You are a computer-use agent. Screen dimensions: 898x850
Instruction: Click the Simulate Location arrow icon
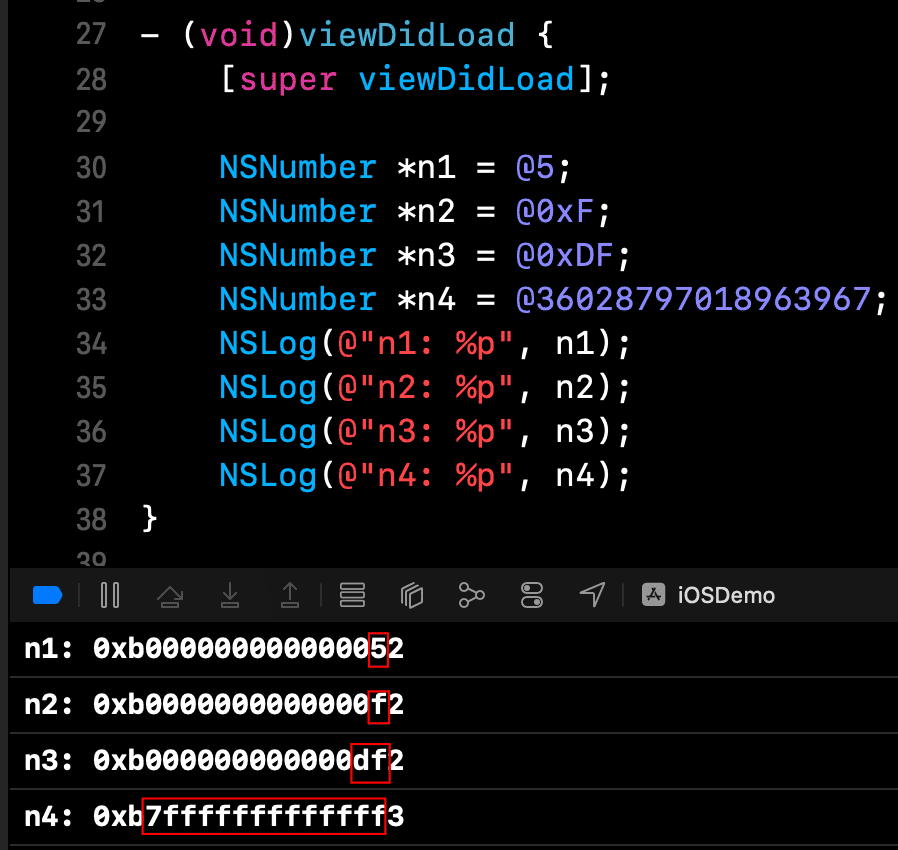(x=592, y=596)
